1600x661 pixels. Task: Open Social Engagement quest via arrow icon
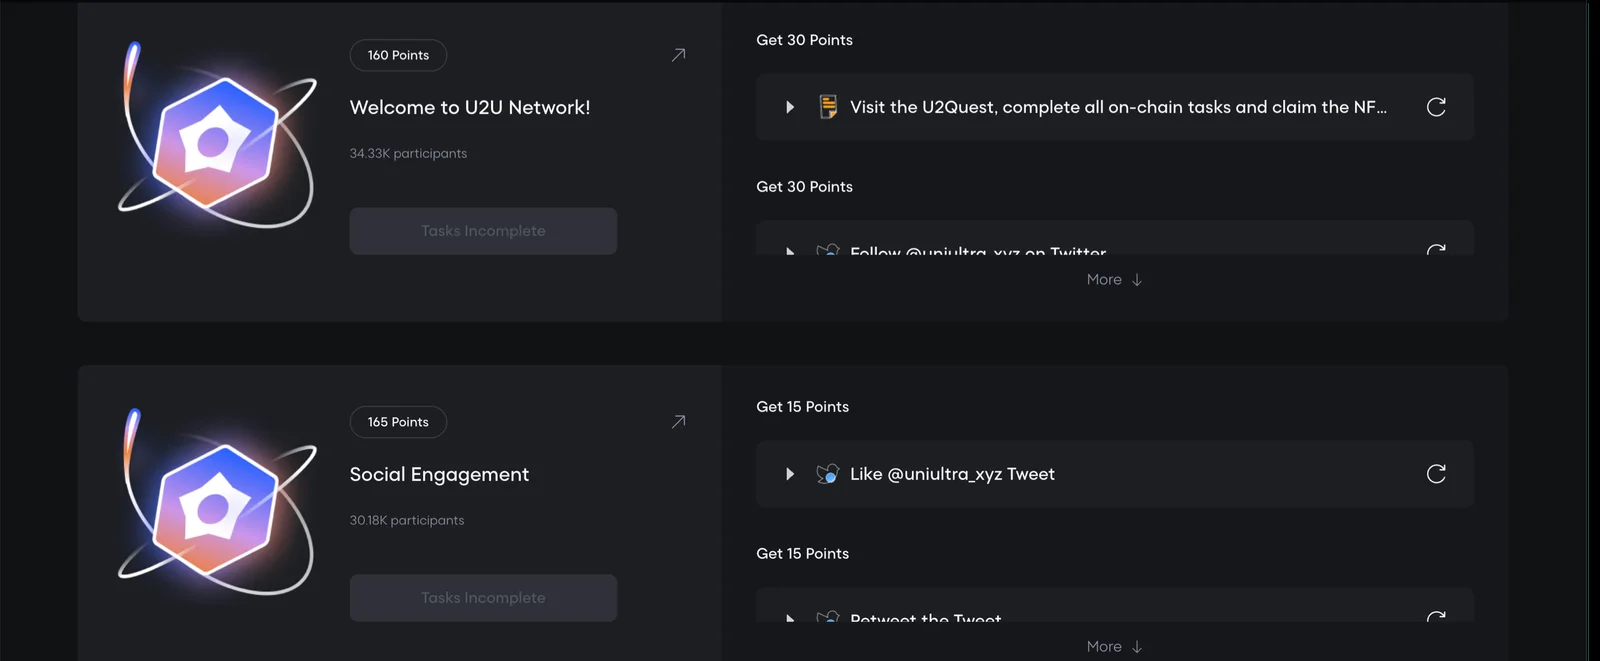click(679, 422)
